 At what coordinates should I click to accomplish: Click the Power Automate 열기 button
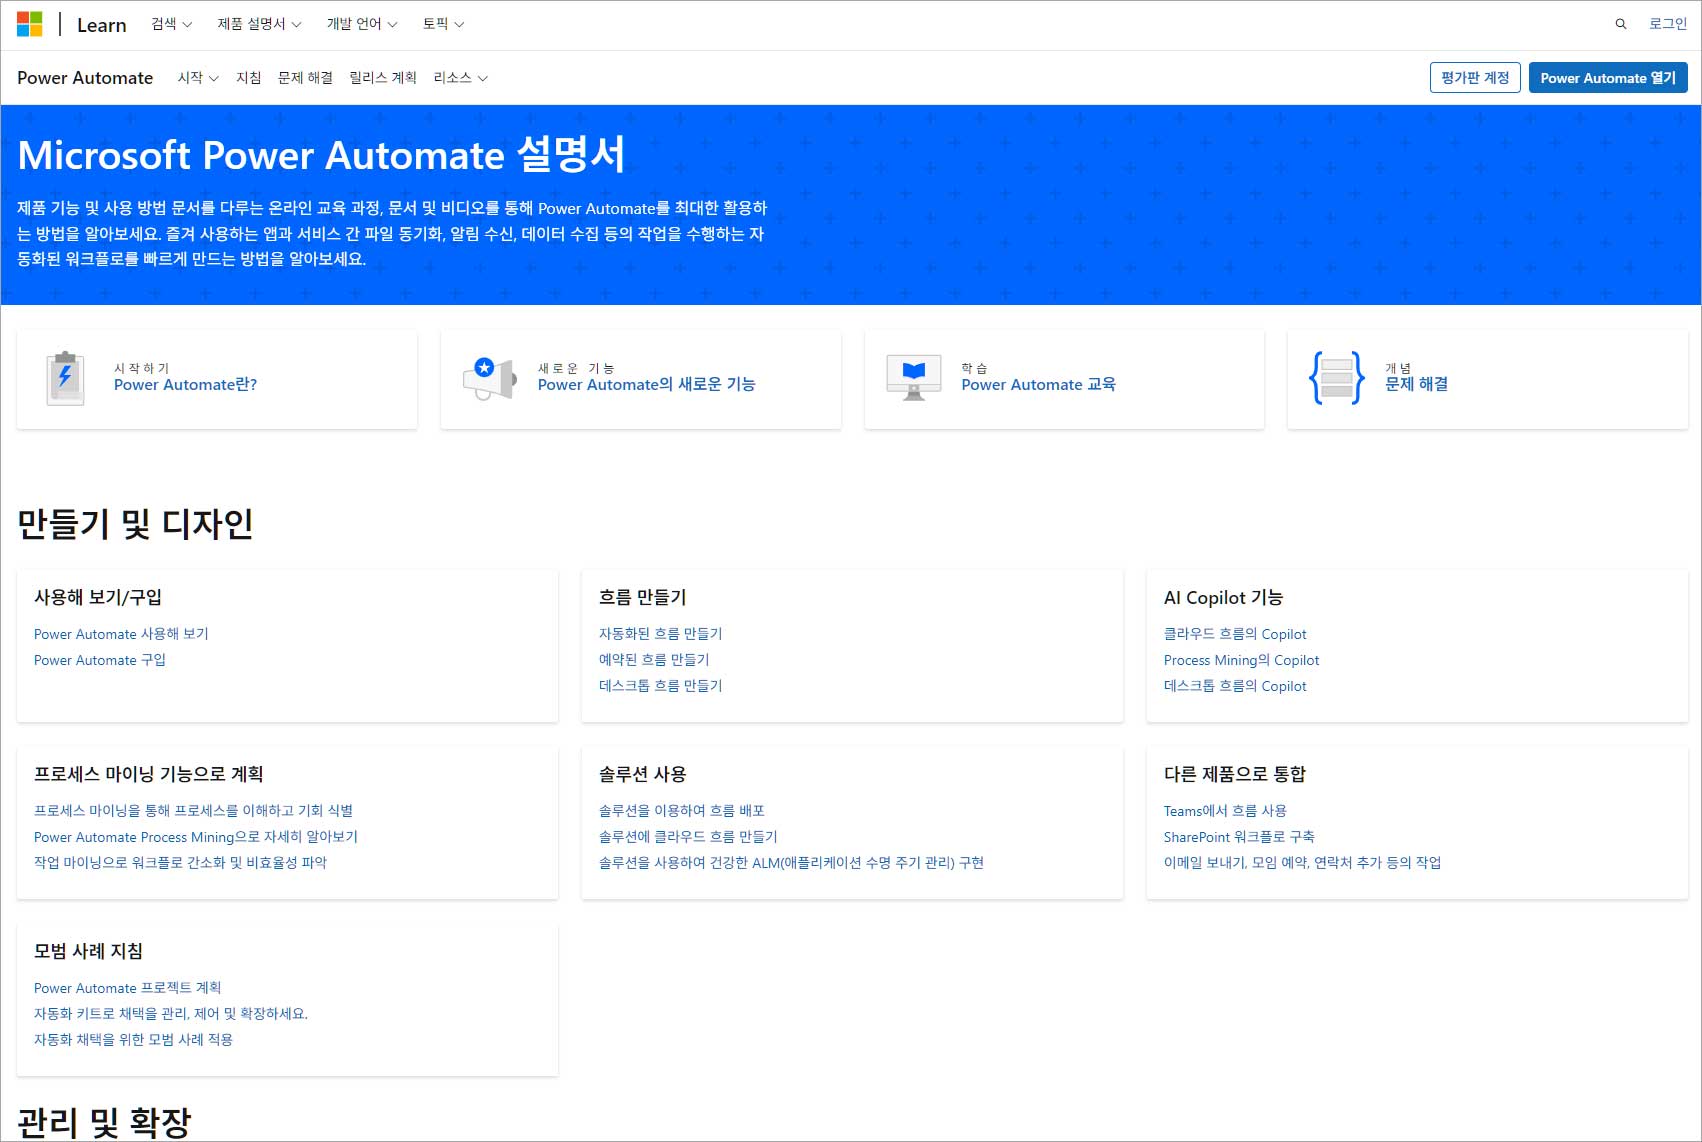point(1607,77)
